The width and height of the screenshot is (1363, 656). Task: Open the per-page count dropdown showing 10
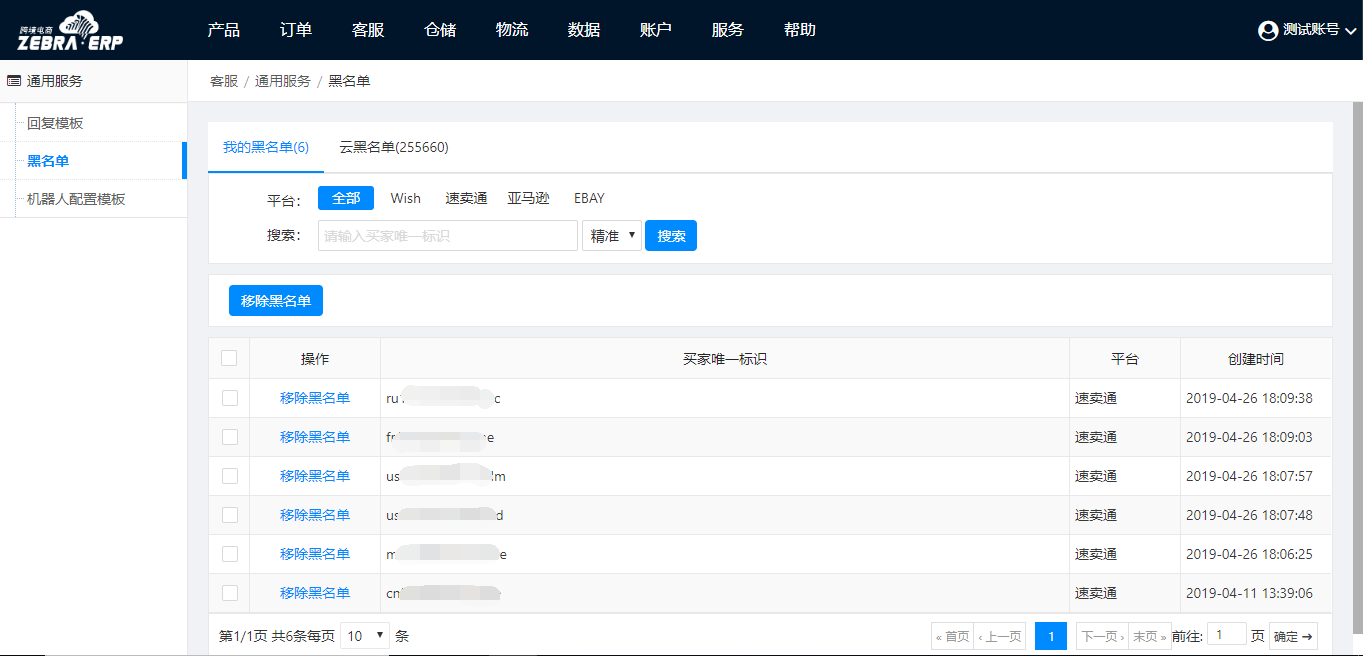pyautogui.click(x=365, y=636)
